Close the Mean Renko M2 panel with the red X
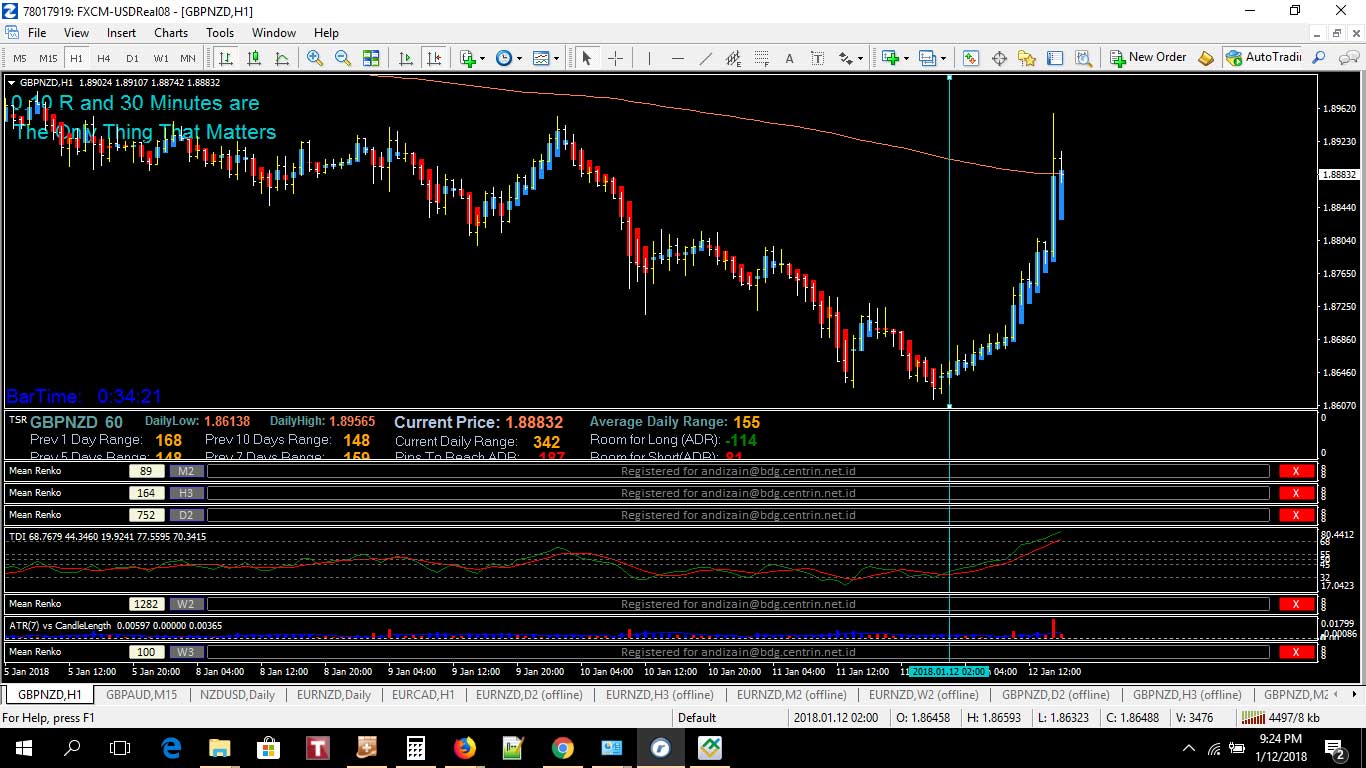The image size is (1366, 768). (1296, 471)
